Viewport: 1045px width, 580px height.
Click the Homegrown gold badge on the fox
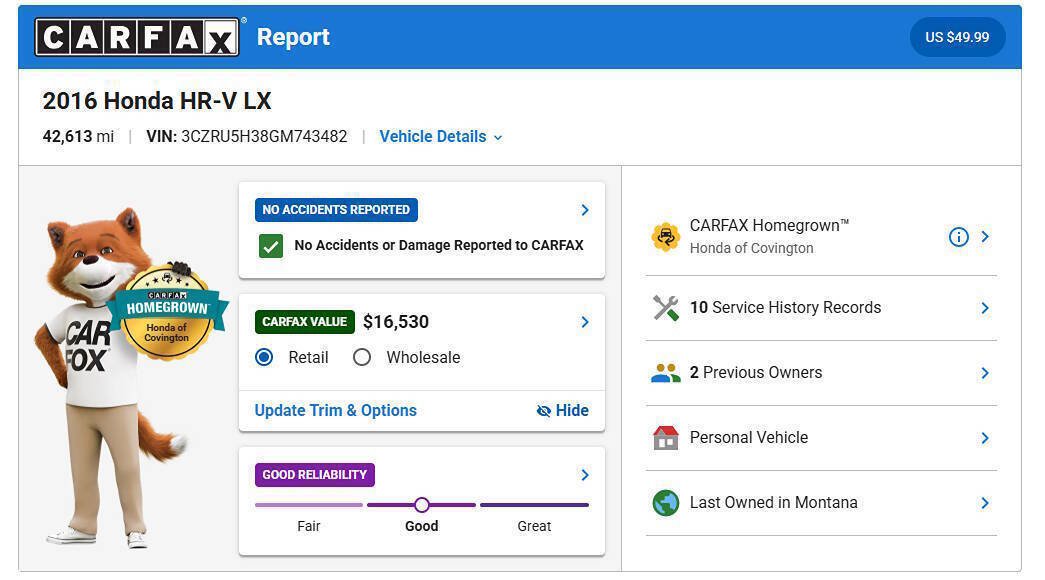click(x=167, y=312)
